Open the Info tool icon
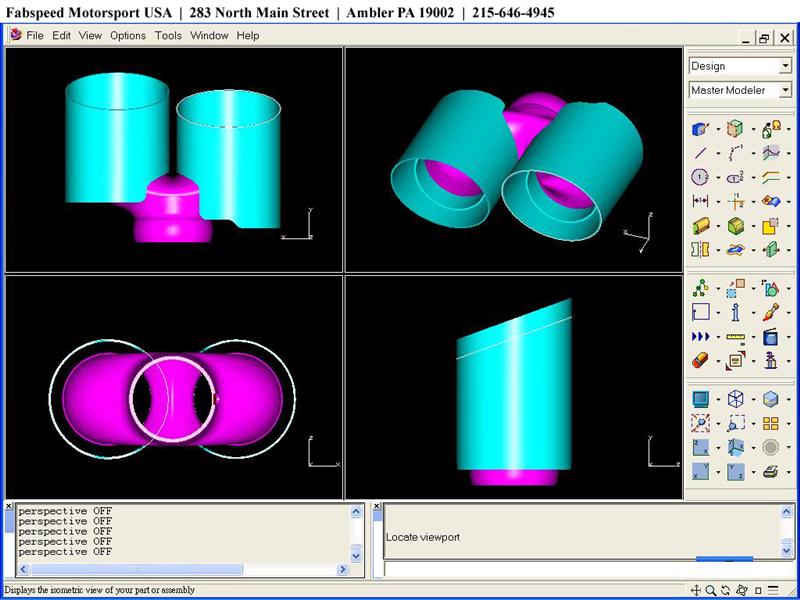This screenshot has width=800, height=600. point(736,313)
